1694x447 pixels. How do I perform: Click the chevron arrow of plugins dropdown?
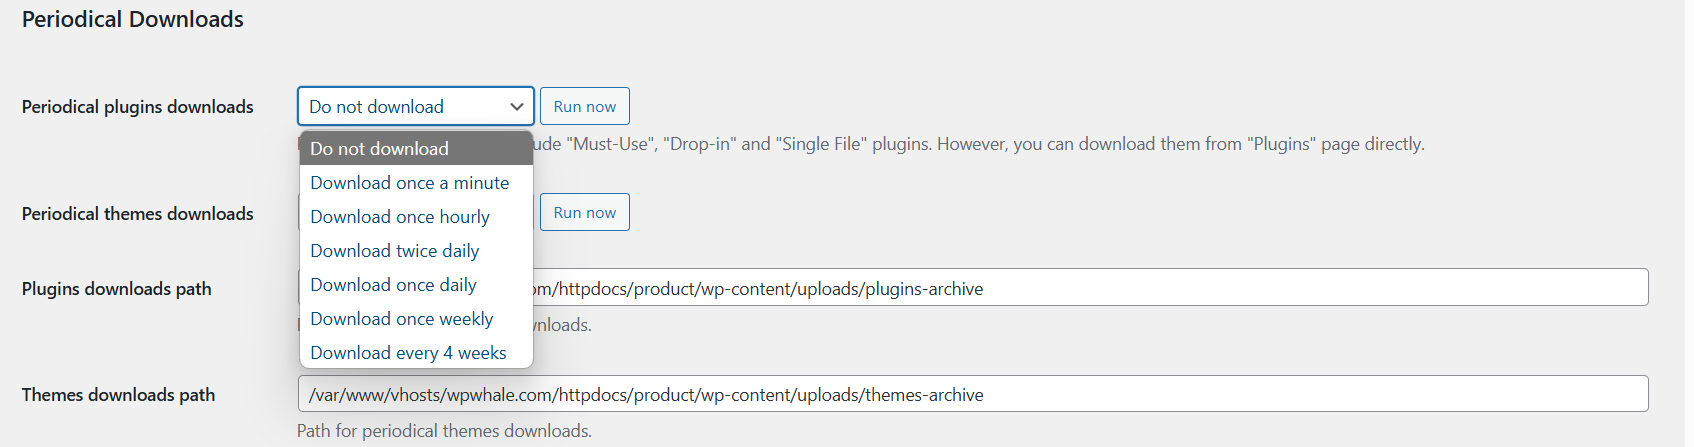(517, 107)
